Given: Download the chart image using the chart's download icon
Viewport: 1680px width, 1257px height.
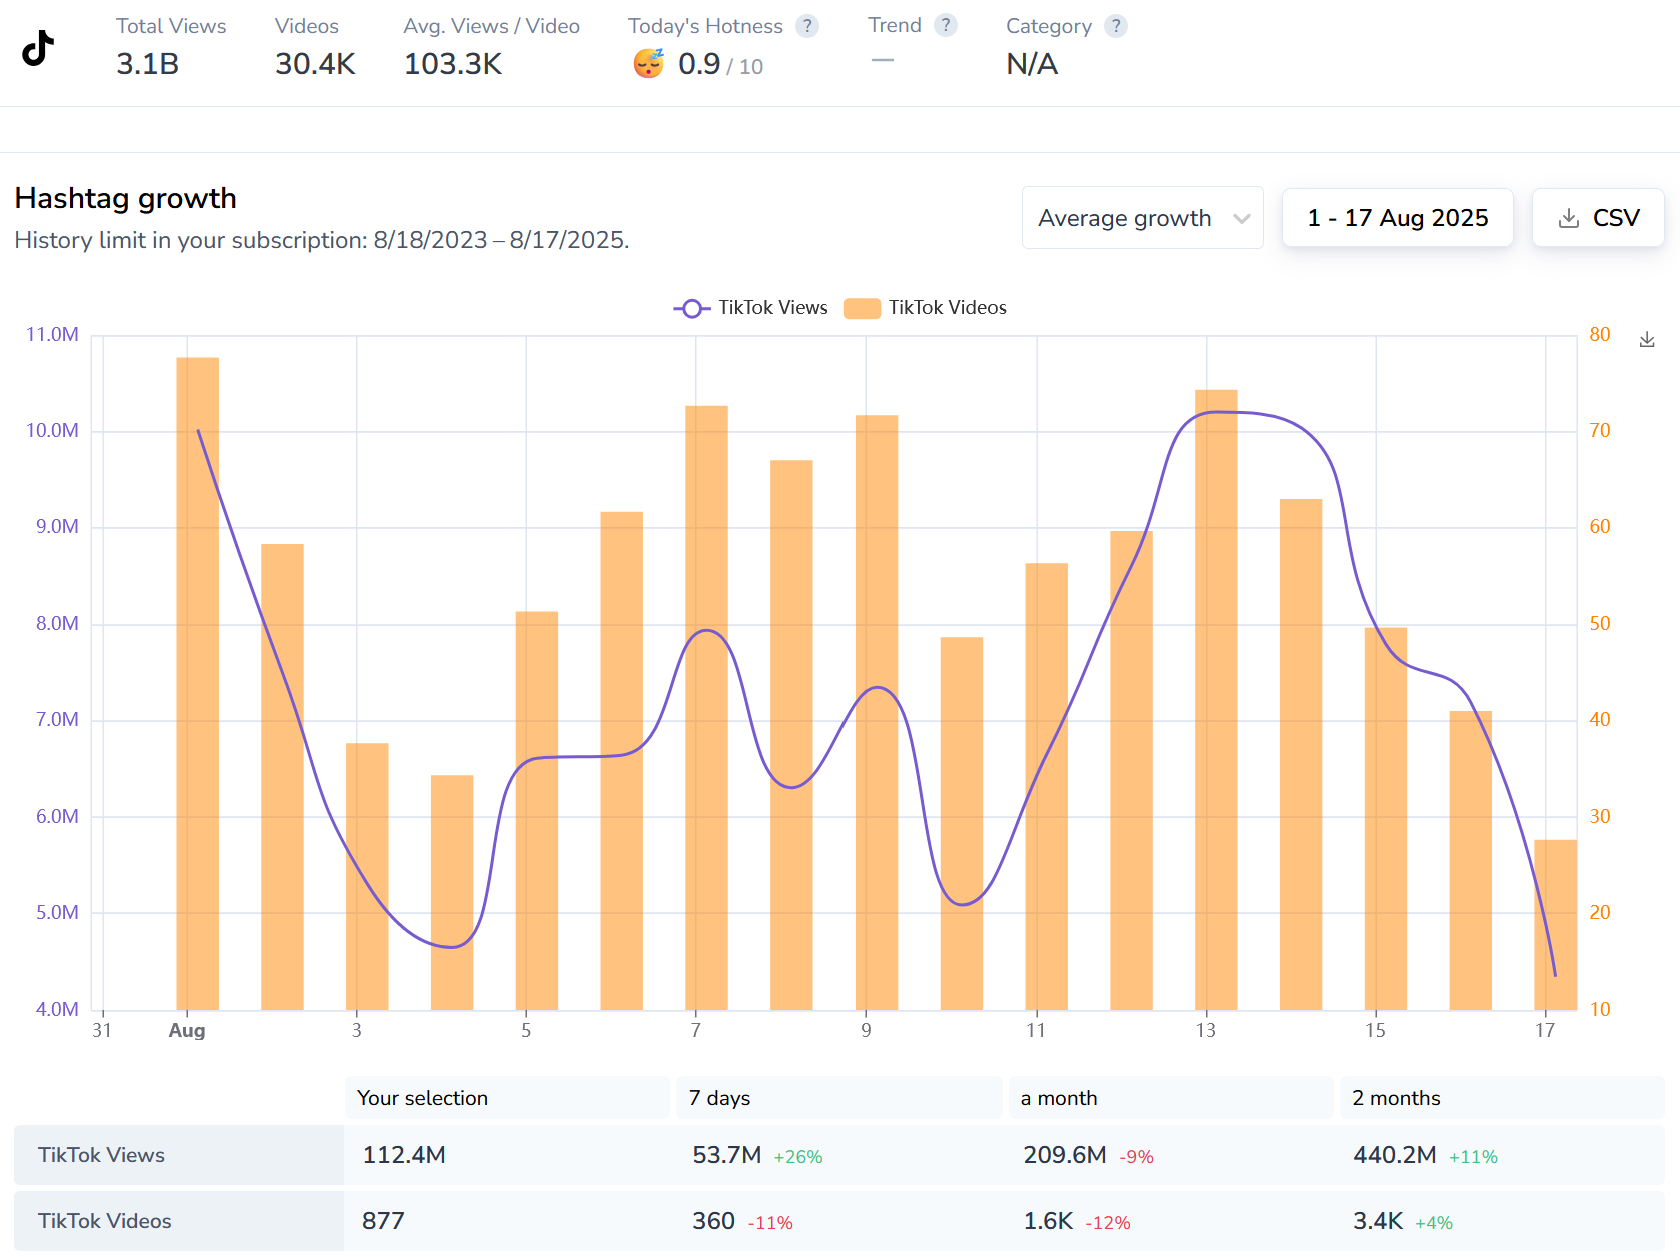Looking at the screenshot, I should 1647,340.
